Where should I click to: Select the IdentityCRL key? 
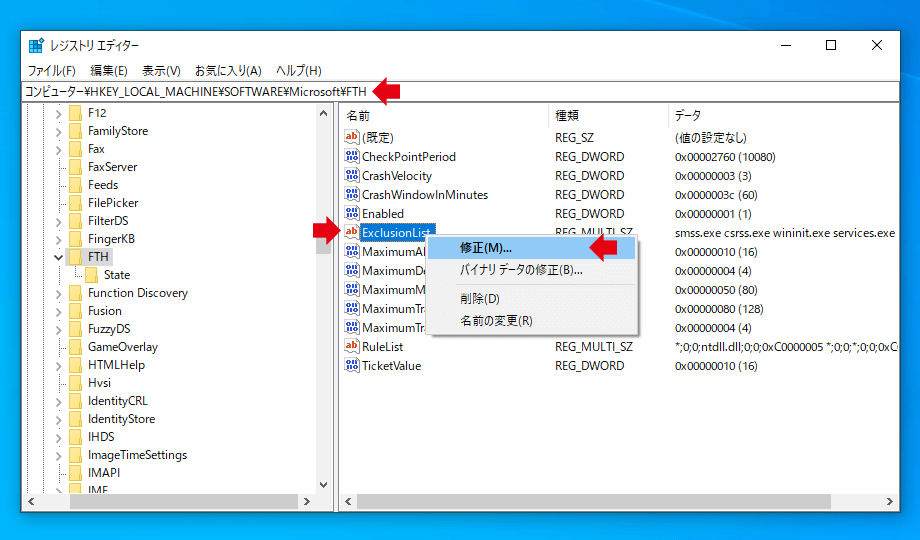pyautogui.click(x=117, y=401)
